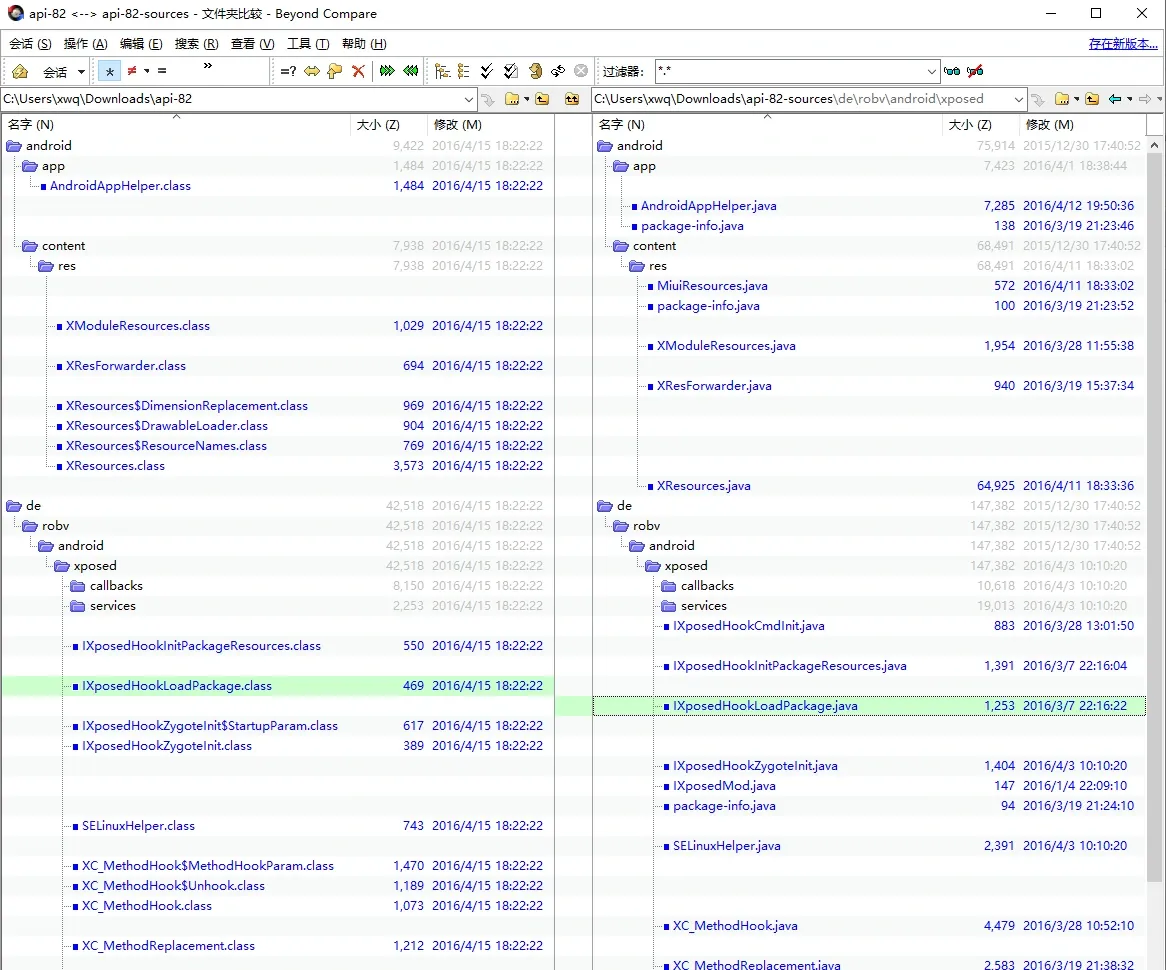Screen dimensions: 1166x970
Task: Click the green copy-to-right arrows icon
Action: click(387, 71)
